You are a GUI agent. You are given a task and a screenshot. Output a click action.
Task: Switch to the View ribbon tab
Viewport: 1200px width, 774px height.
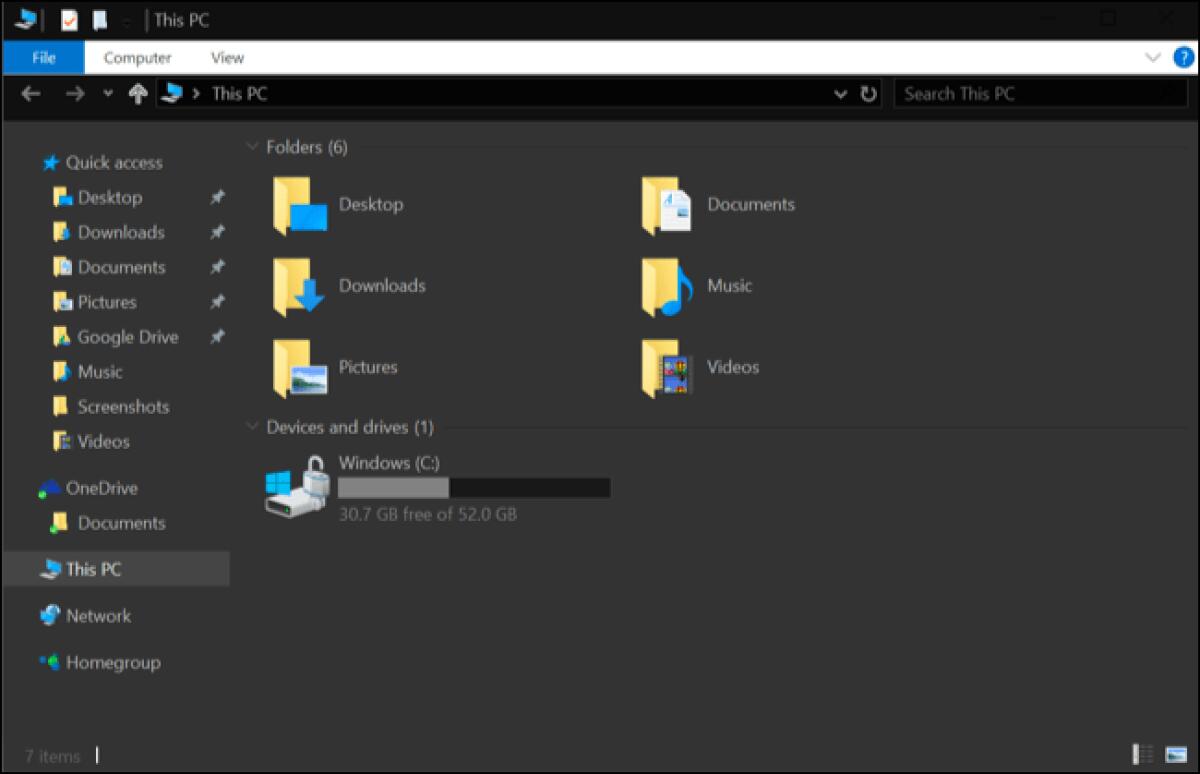point(227,57)
